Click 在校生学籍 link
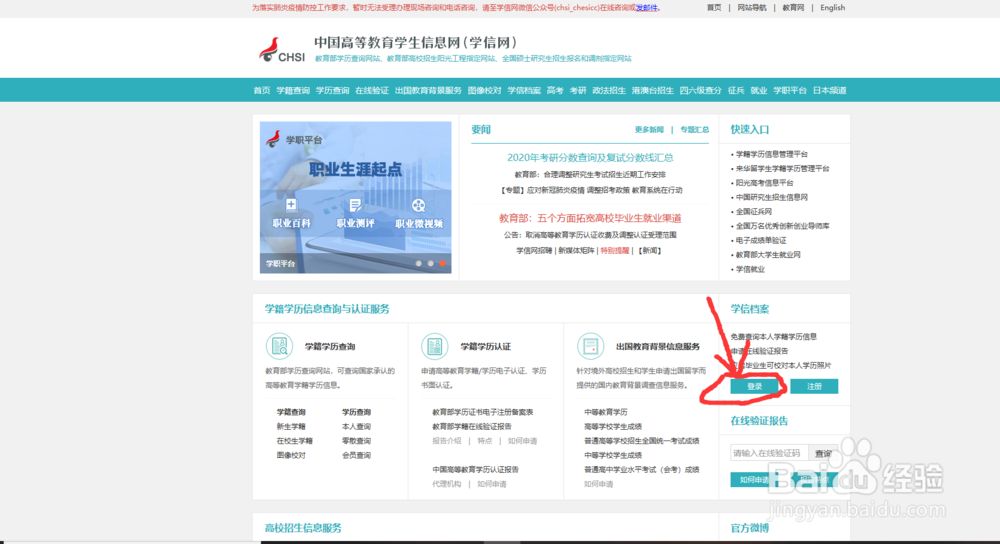Viewport: 1000px width, 544px height. [x=295, y=441]
